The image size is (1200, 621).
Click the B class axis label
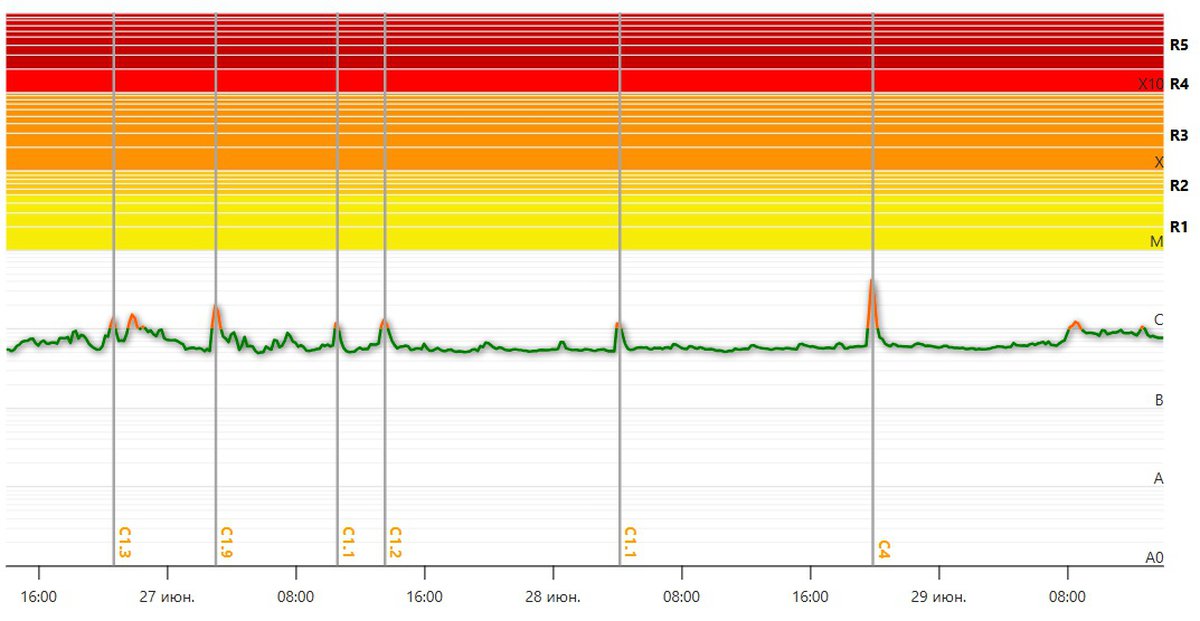click(x=1159, y=400)
